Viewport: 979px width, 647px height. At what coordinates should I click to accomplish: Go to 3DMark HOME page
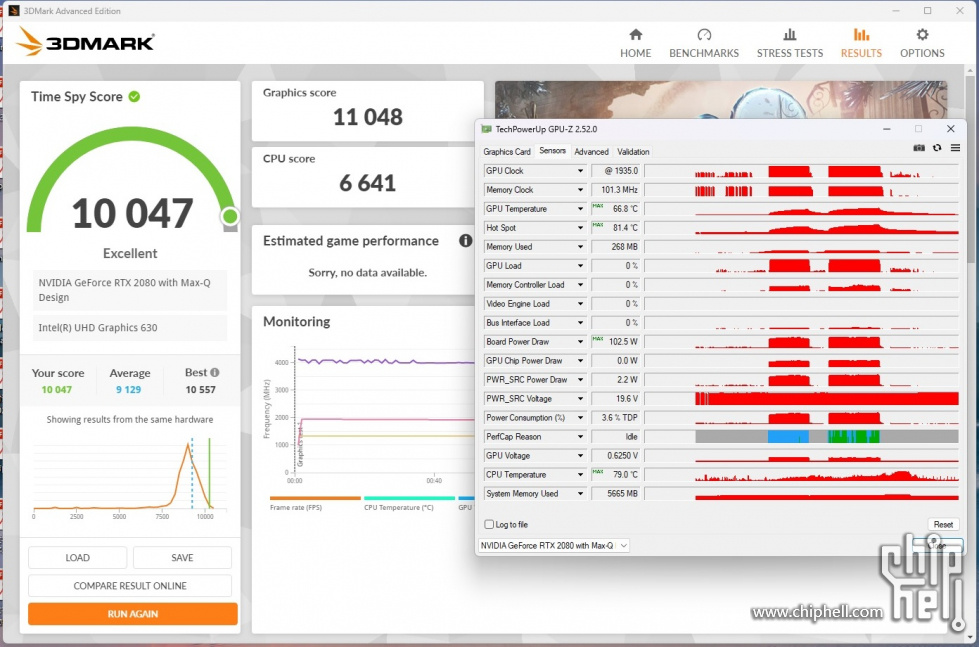point(635,44)
